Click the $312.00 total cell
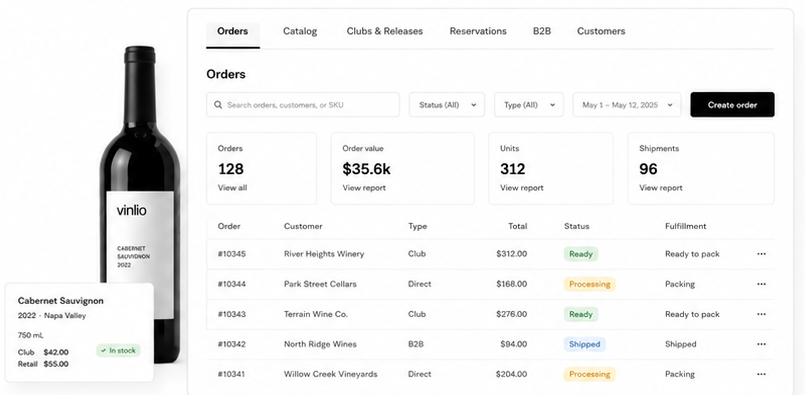 [511, 254]
